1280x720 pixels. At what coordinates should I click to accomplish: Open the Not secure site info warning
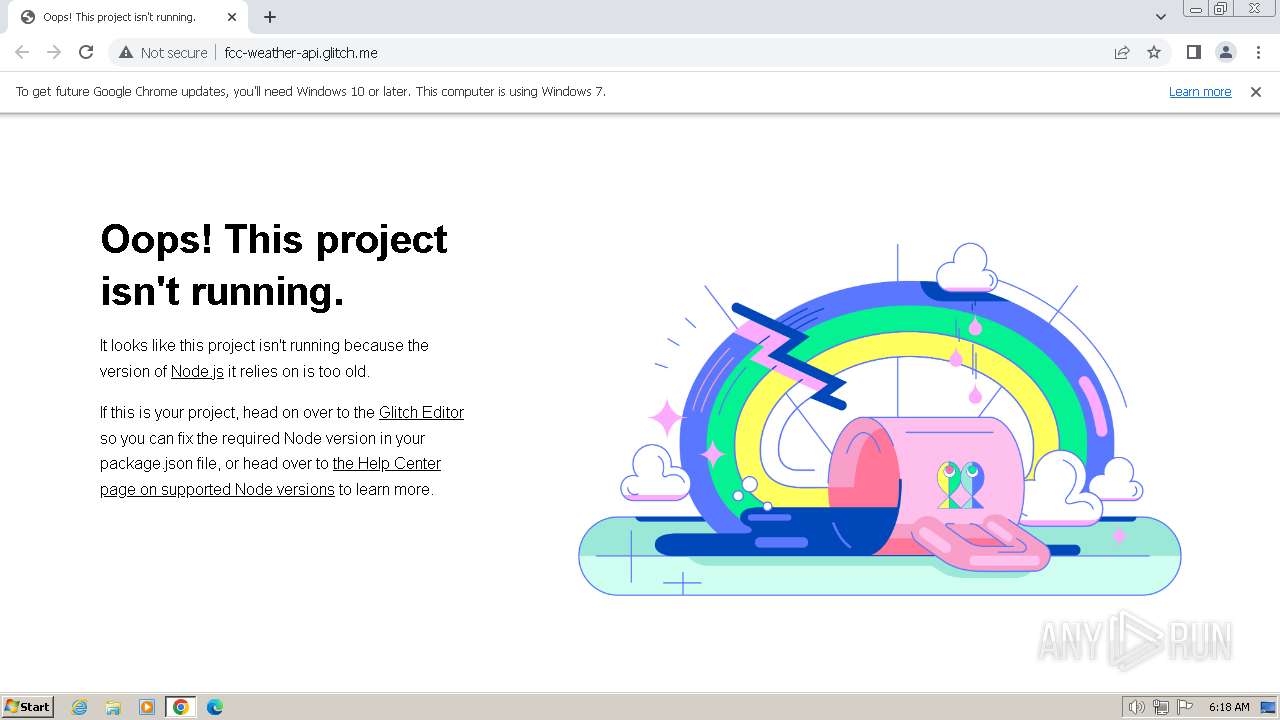163,52
